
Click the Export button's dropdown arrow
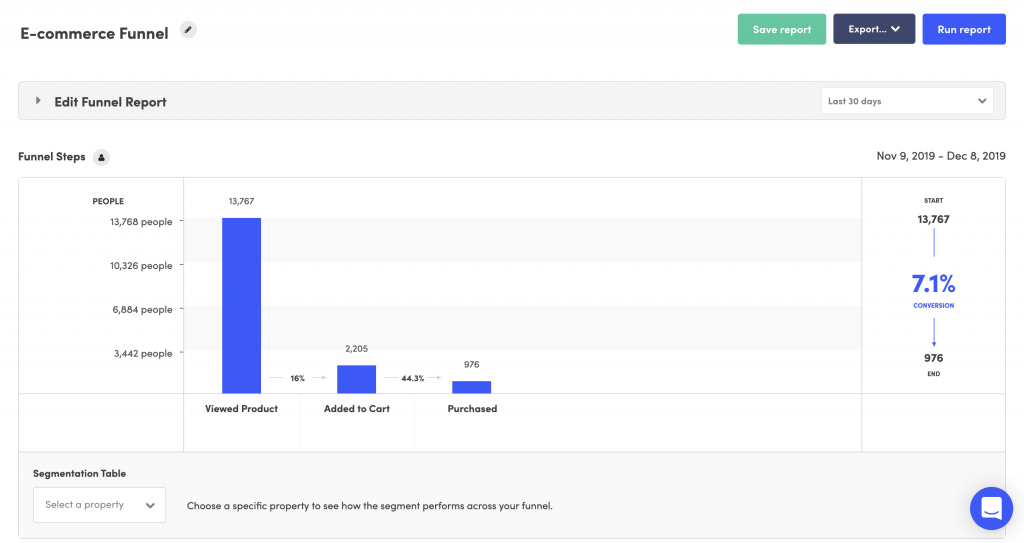click(x=895, y=29)
